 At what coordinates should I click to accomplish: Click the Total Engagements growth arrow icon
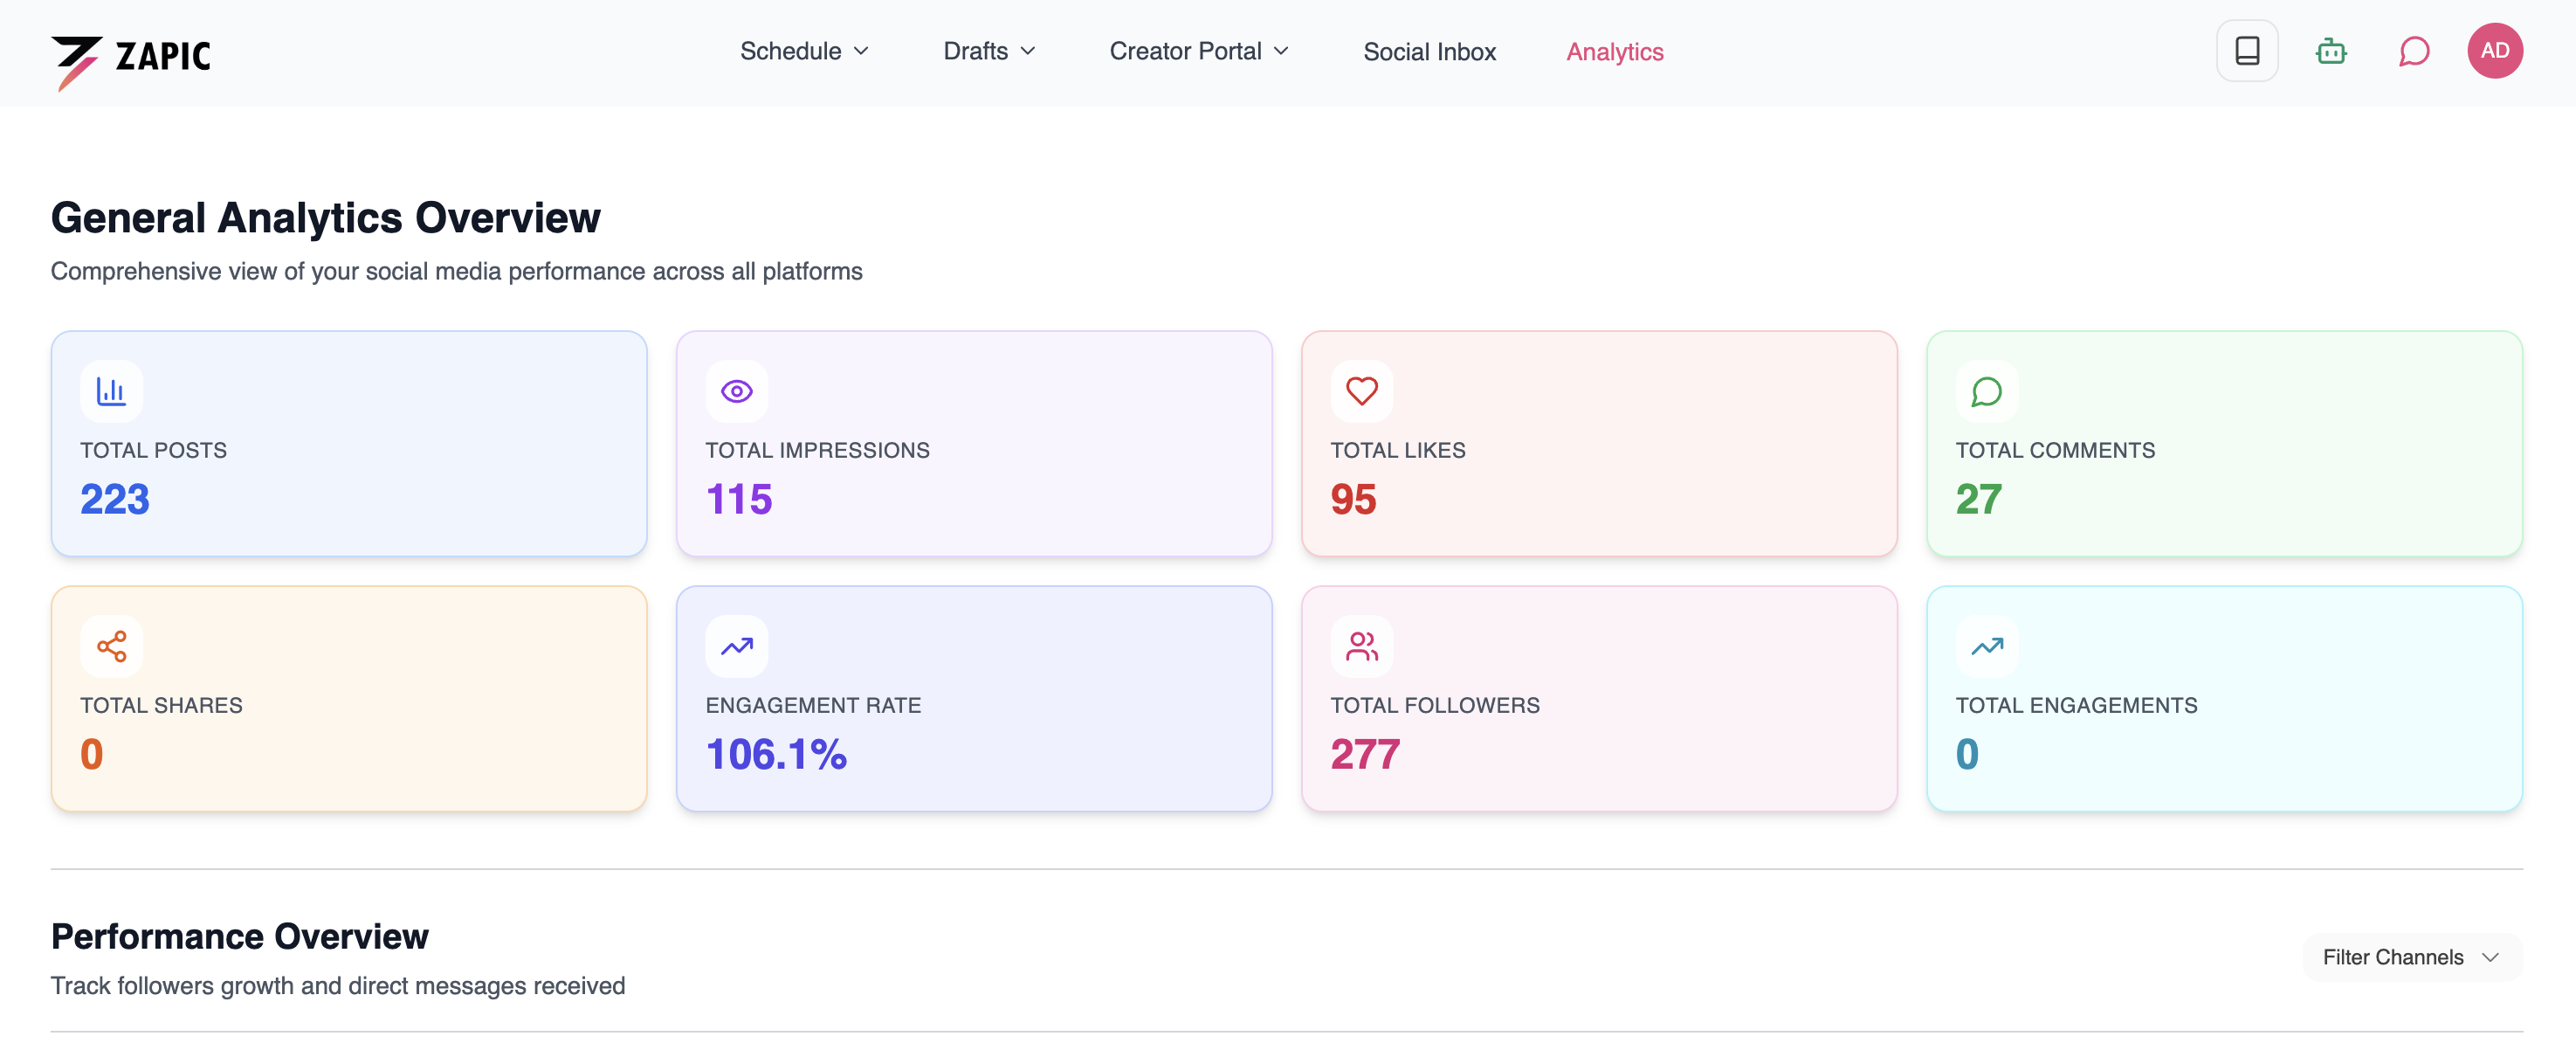pyautogui.click(x=1986, y=646)
